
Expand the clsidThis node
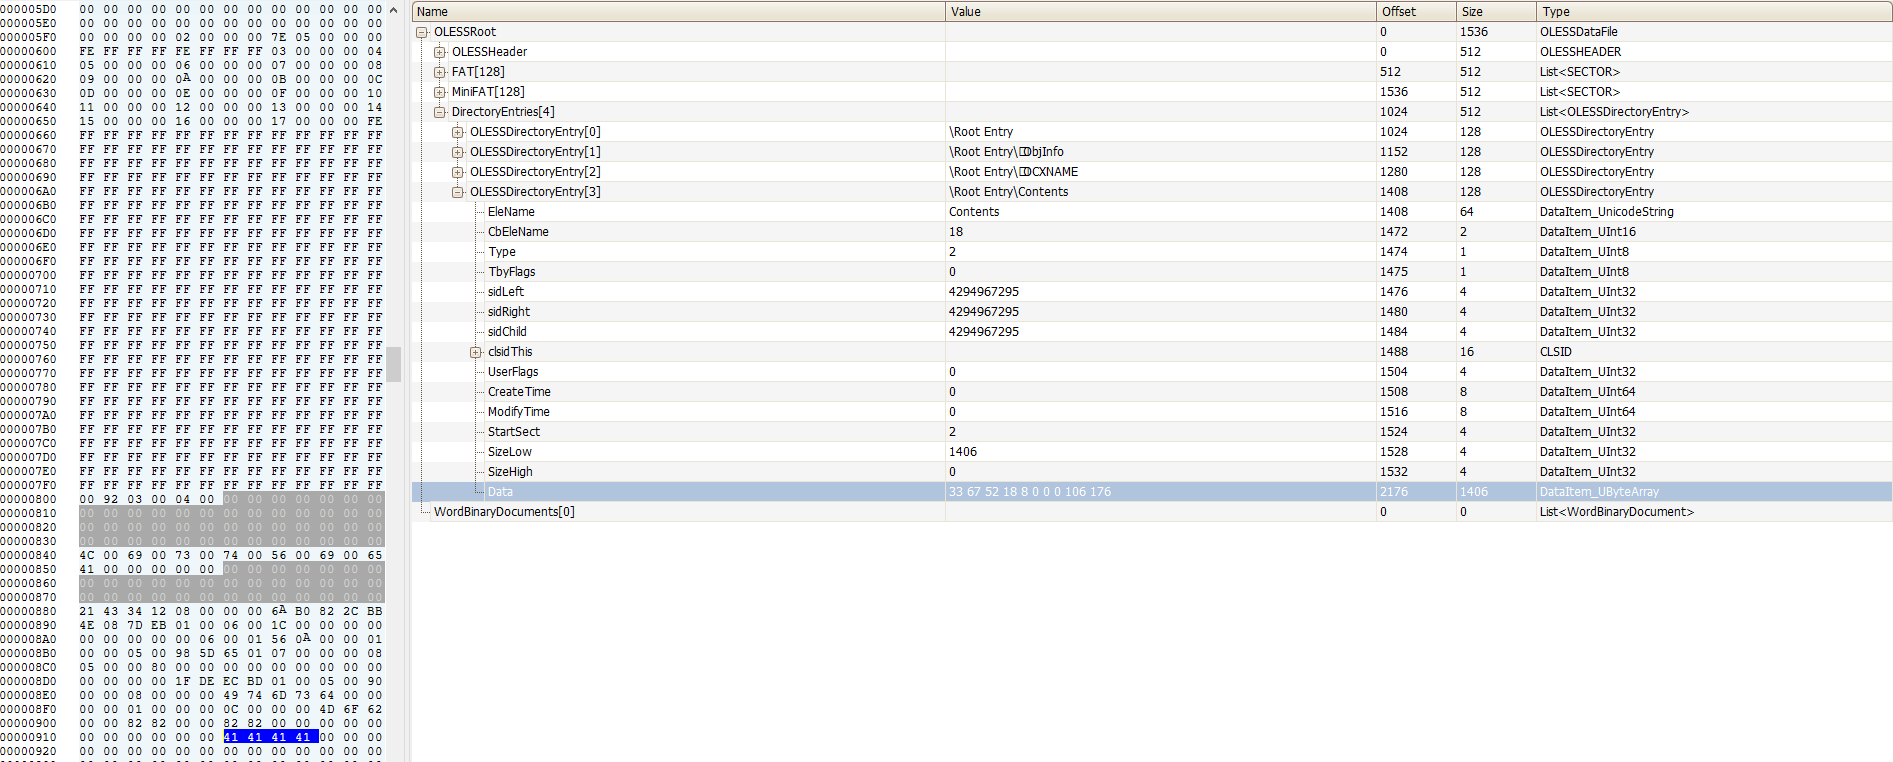click(x=476, y=352)
